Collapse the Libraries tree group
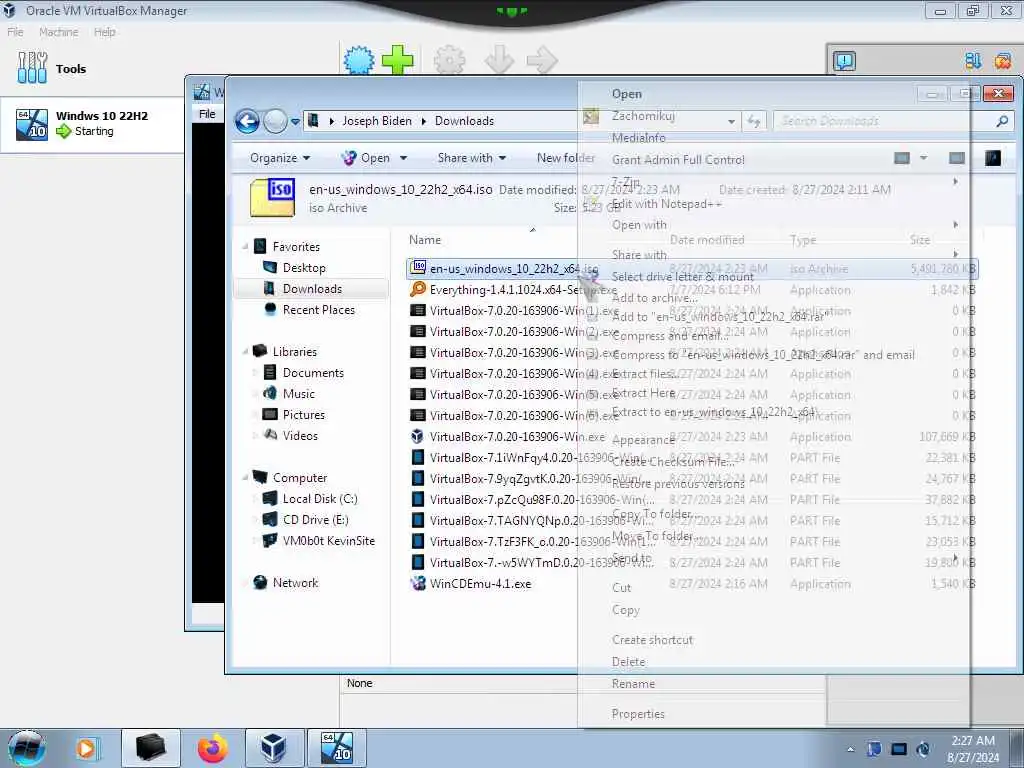Viewport: 1024px width, 768px height. (246, 351)
